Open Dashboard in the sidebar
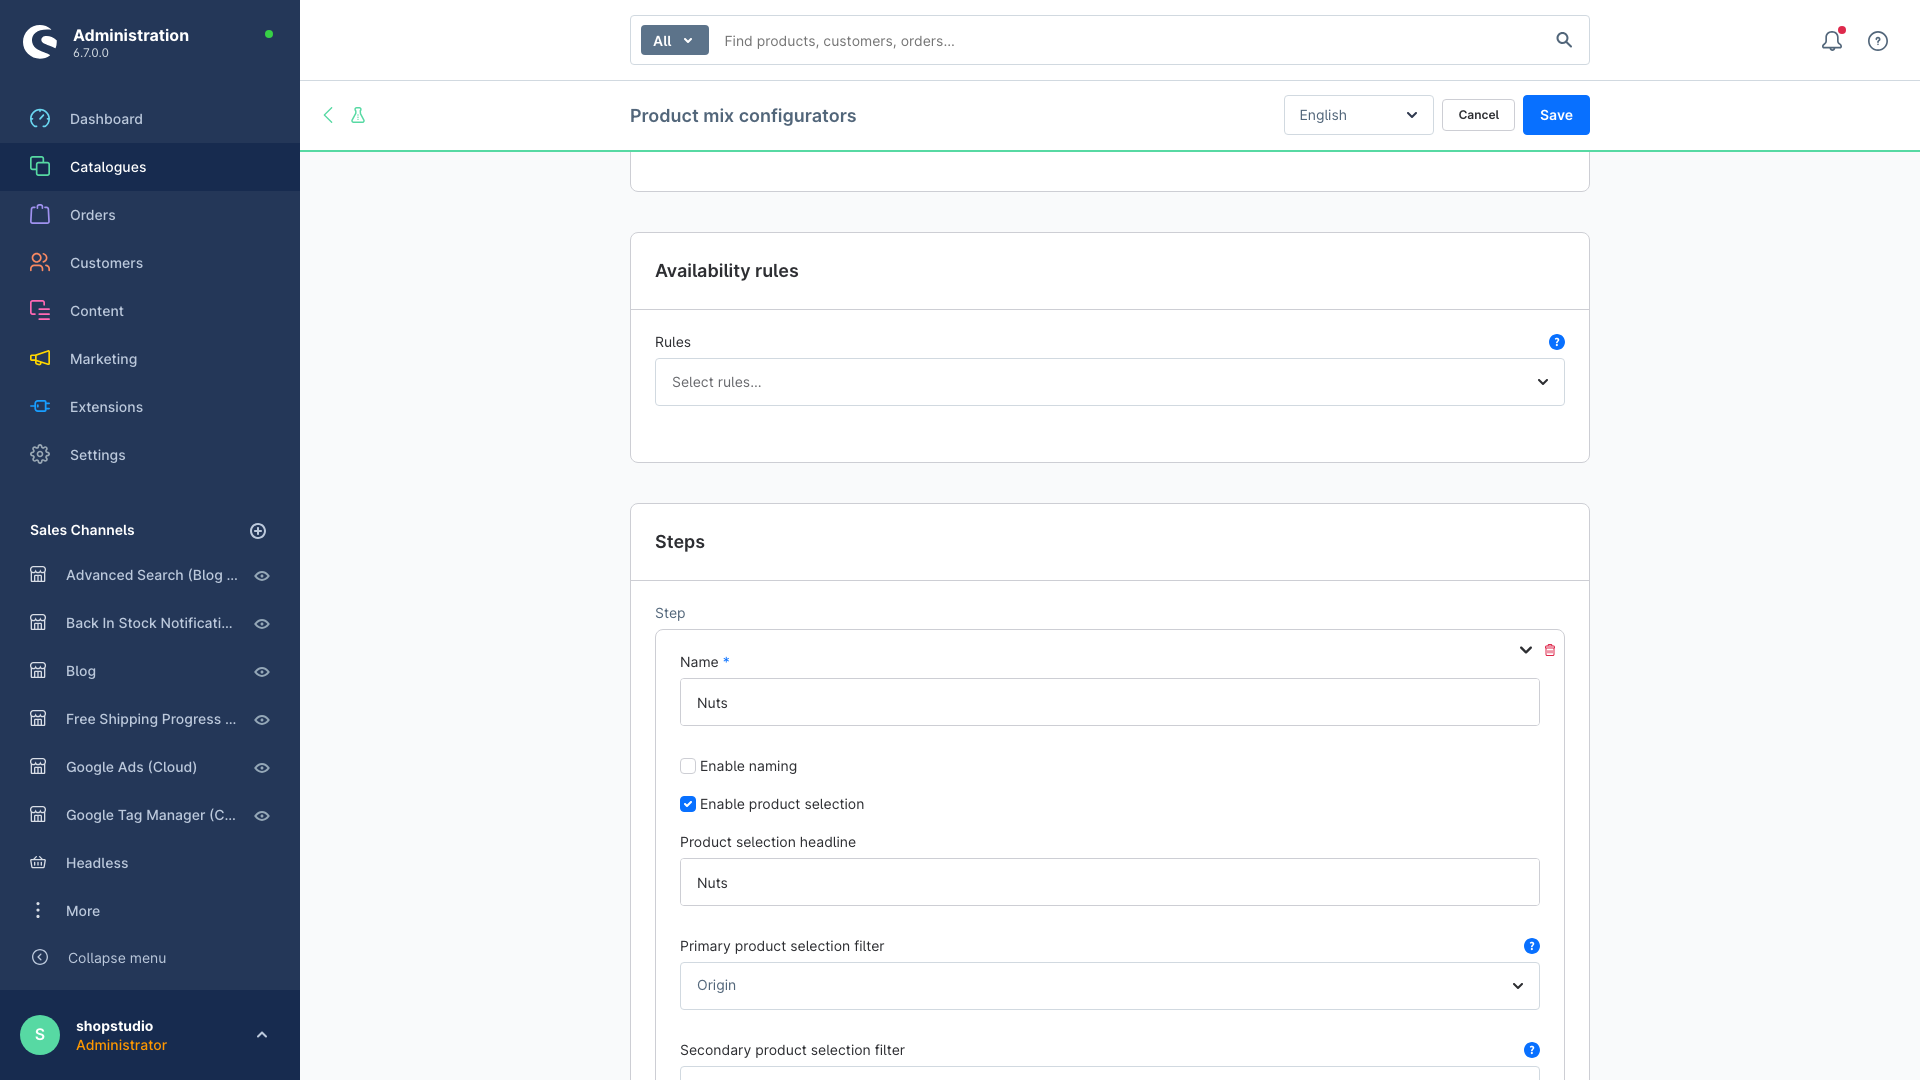Viewport: 1920px width, 1080px height. click(x=150, y=119)
